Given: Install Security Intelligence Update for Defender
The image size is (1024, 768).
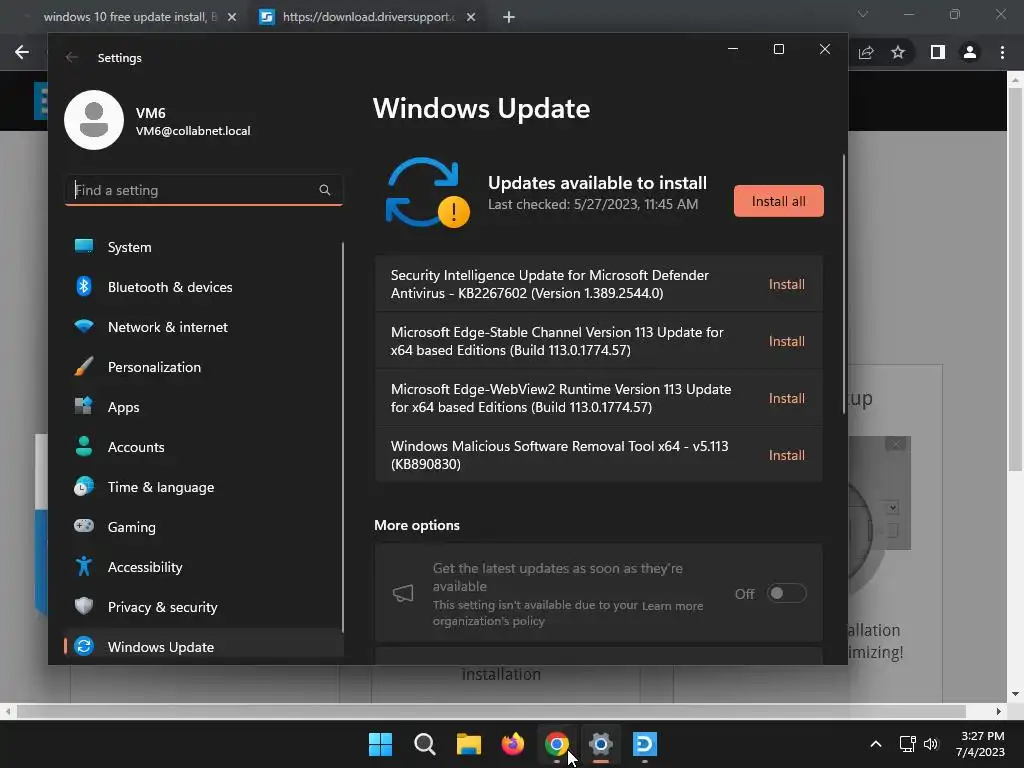Looking at the screenshot, I should 786,284.
